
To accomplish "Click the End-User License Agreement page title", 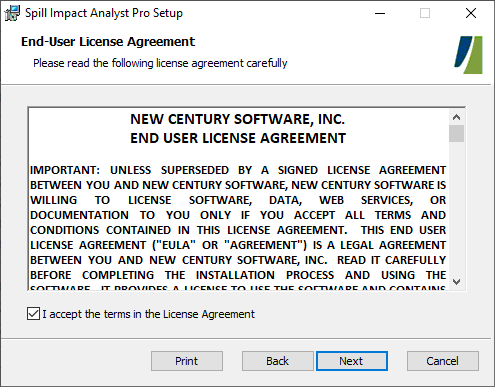I will (x=108, y=42).
